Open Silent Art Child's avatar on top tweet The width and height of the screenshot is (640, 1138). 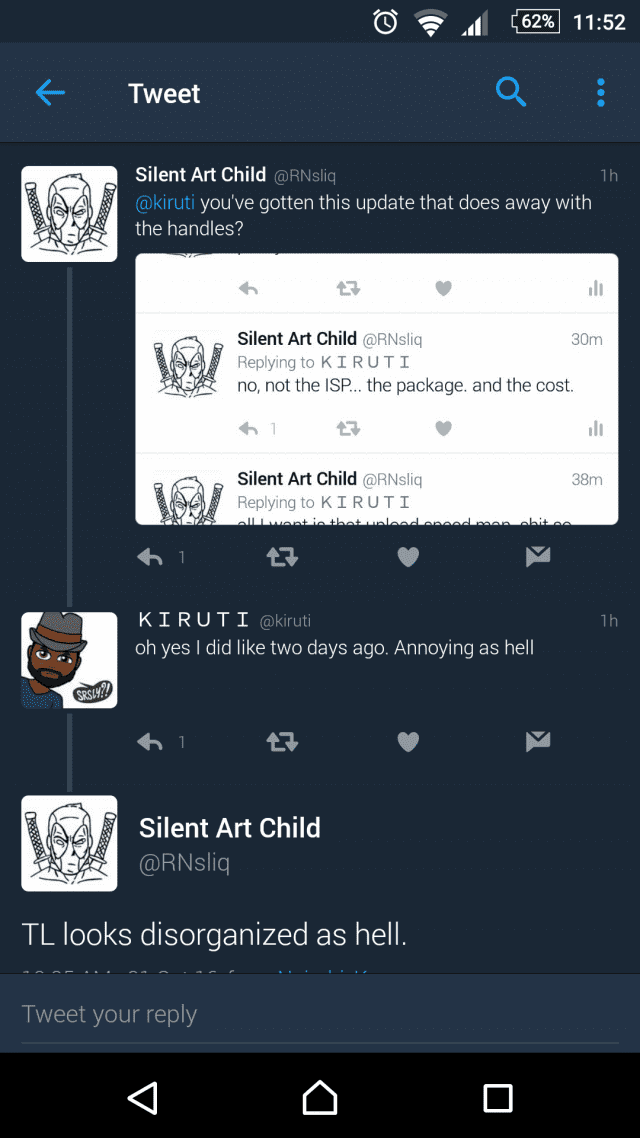[69, 213]
